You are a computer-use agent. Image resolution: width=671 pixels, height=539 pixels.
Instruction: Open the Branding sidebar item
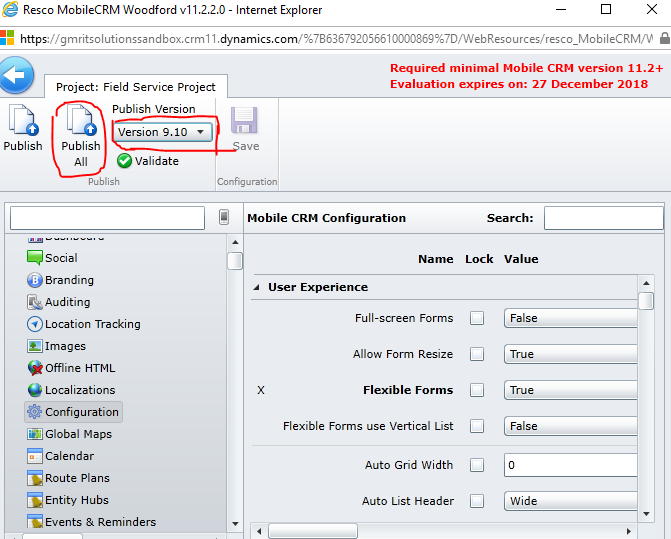(60, 280)
